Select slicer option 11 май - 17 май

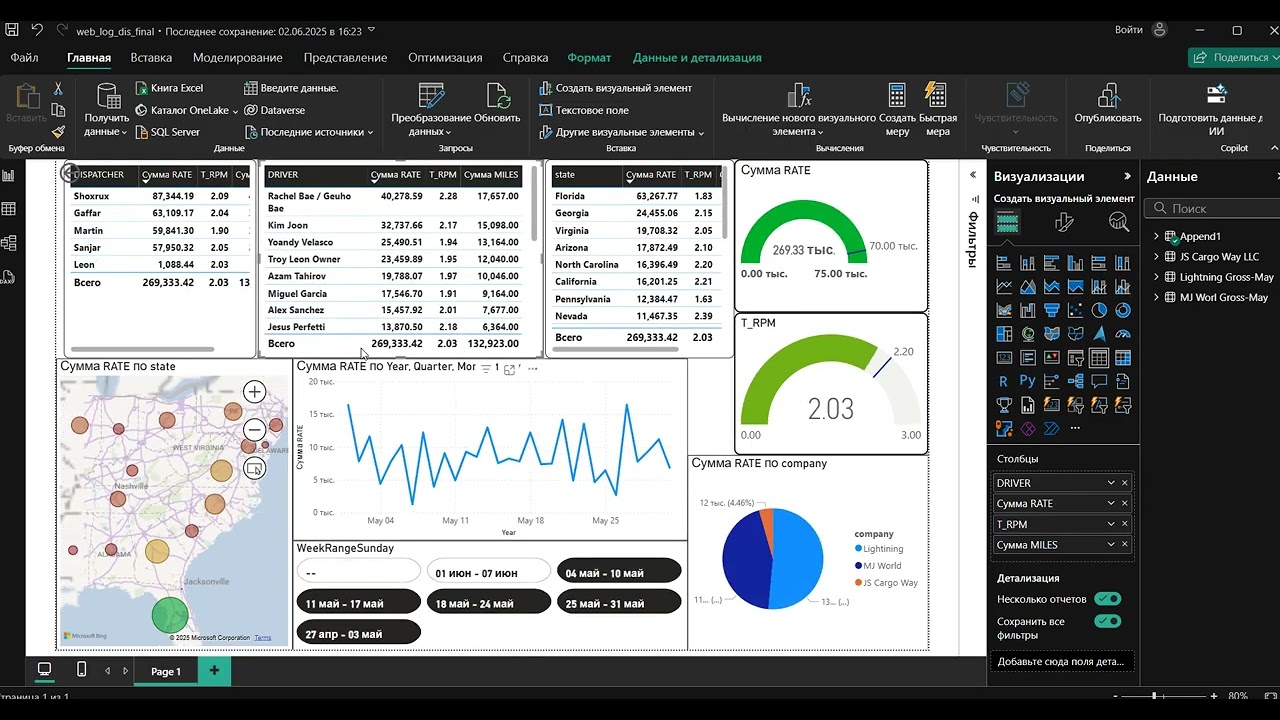pos(359,604)
